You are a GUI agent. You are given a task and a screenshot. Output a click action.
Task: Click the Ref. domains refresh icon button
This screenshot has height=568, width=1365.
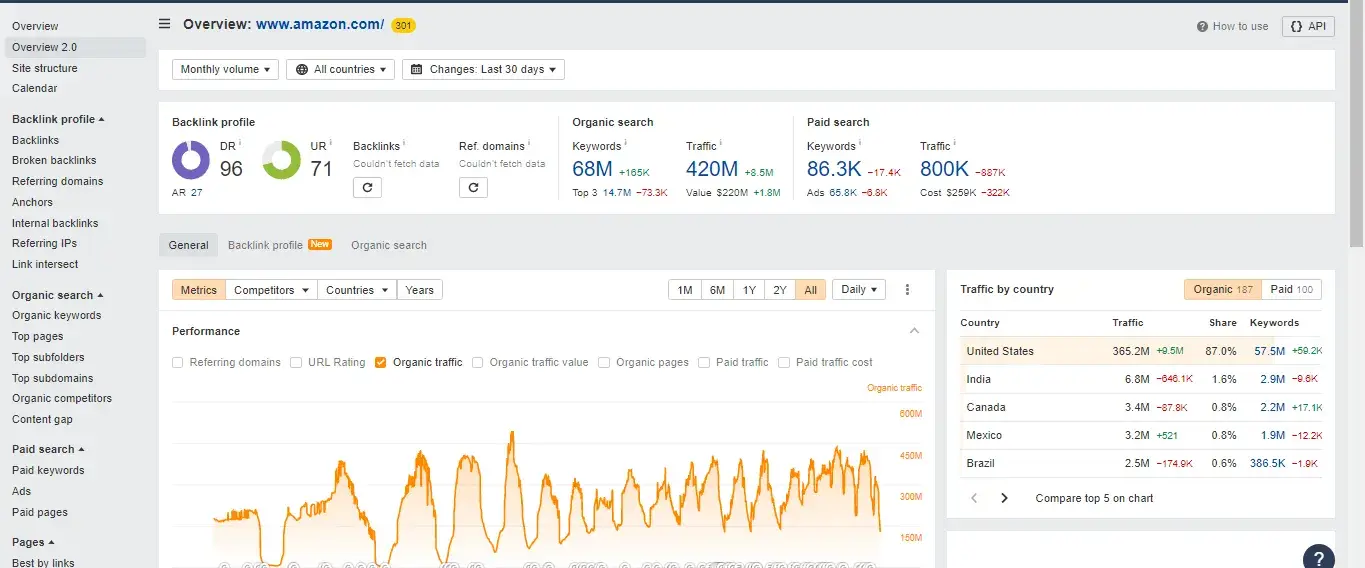click(x=473, y=187)
